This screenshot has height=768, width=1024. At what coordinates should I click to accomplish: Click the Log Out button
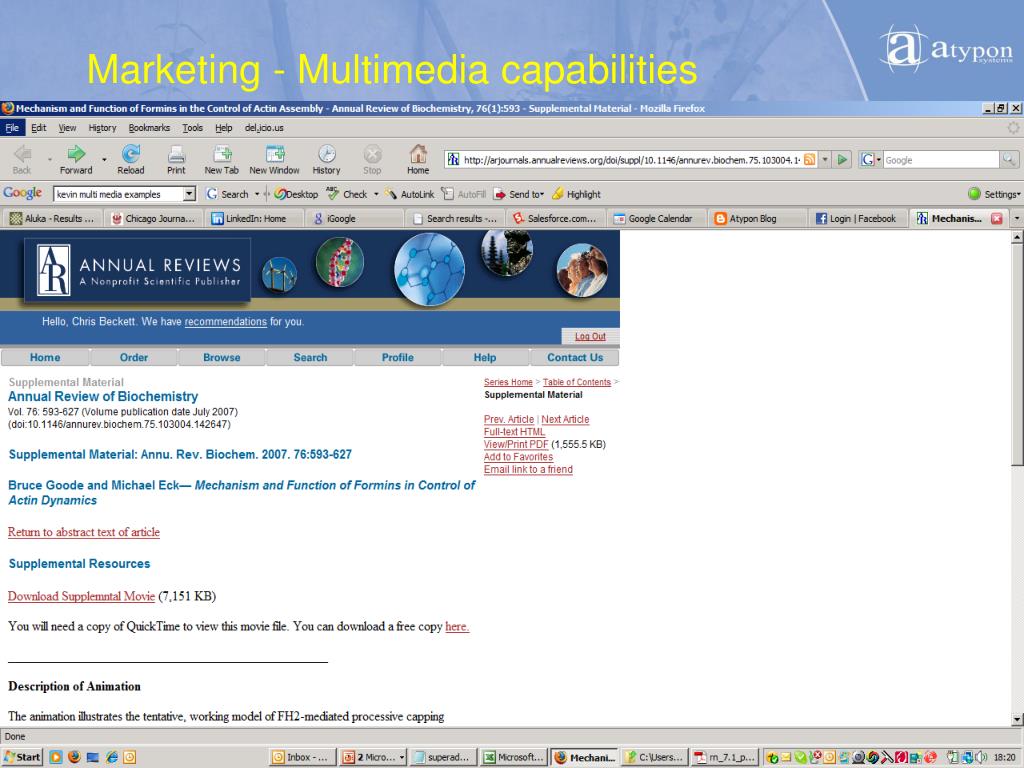coord(590,336)
